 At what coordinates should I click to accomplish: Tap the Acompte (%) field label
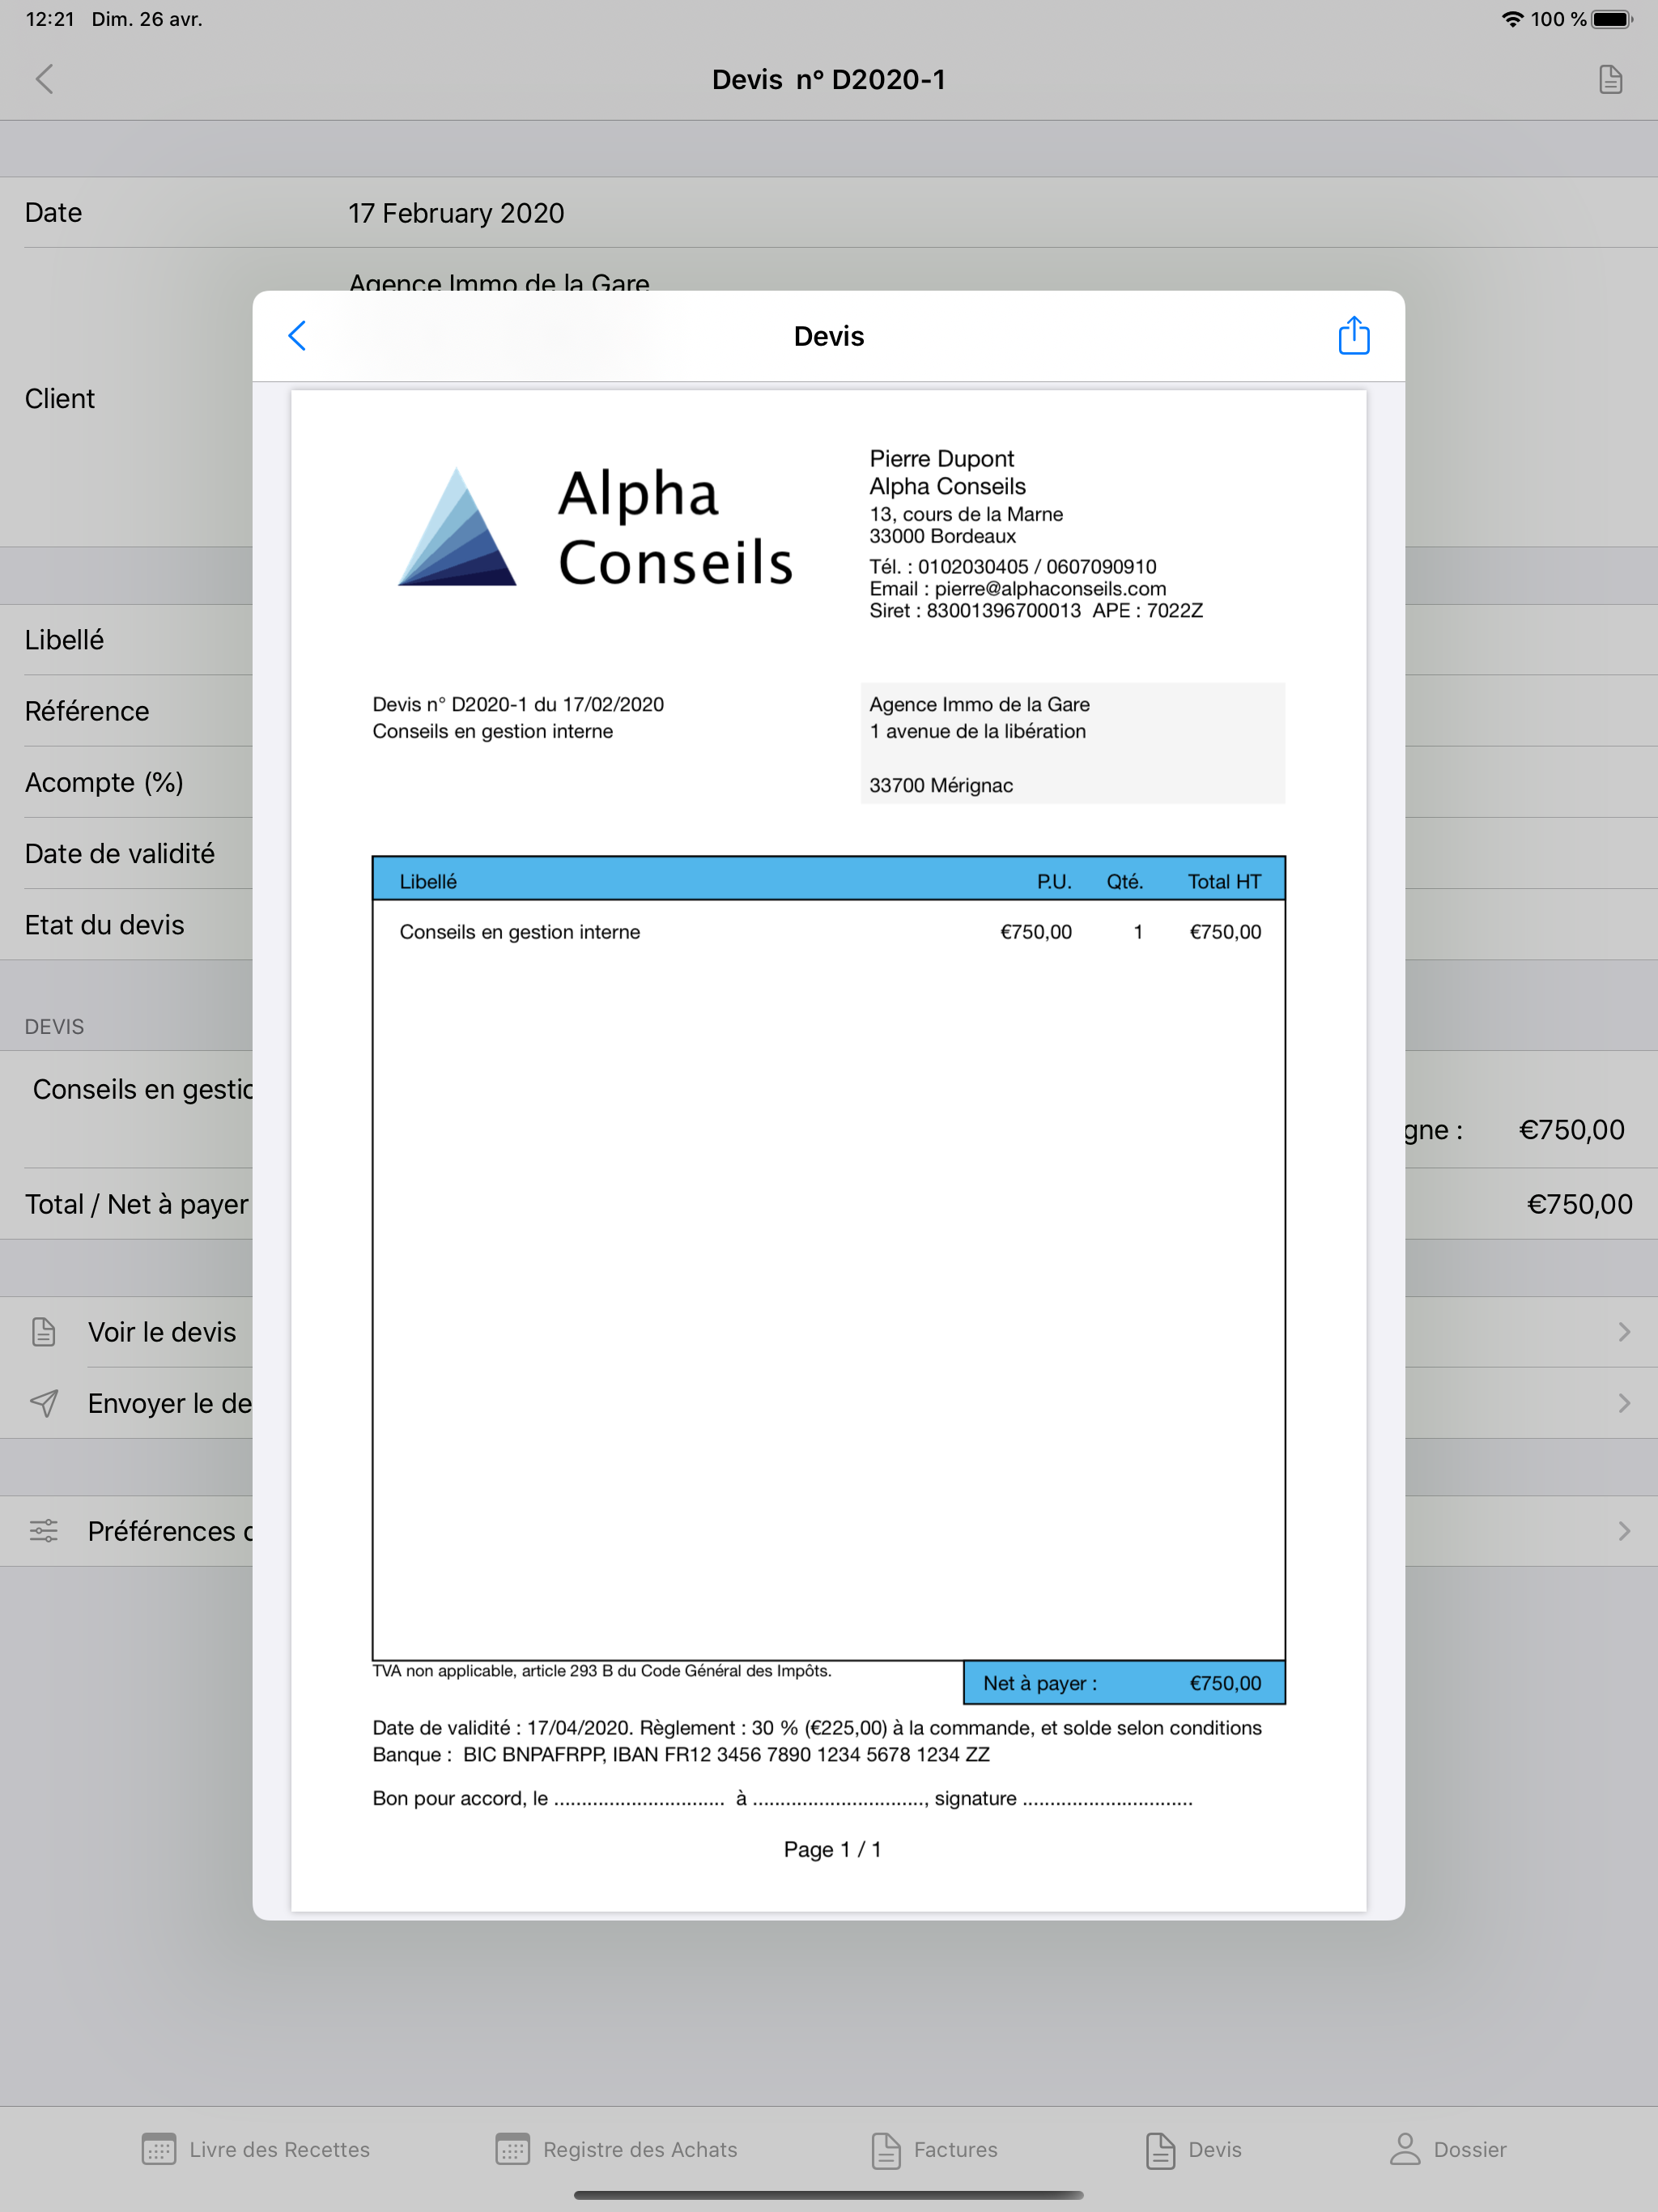pos(104,782)
